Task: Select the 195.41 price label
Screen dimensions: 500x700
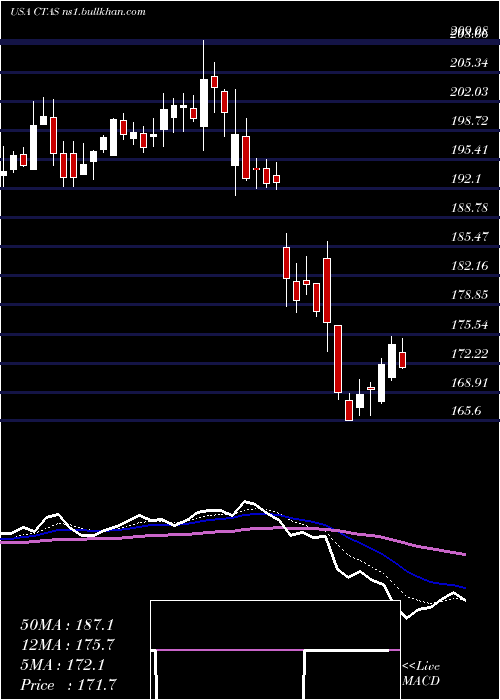Action: pos(469,150)
